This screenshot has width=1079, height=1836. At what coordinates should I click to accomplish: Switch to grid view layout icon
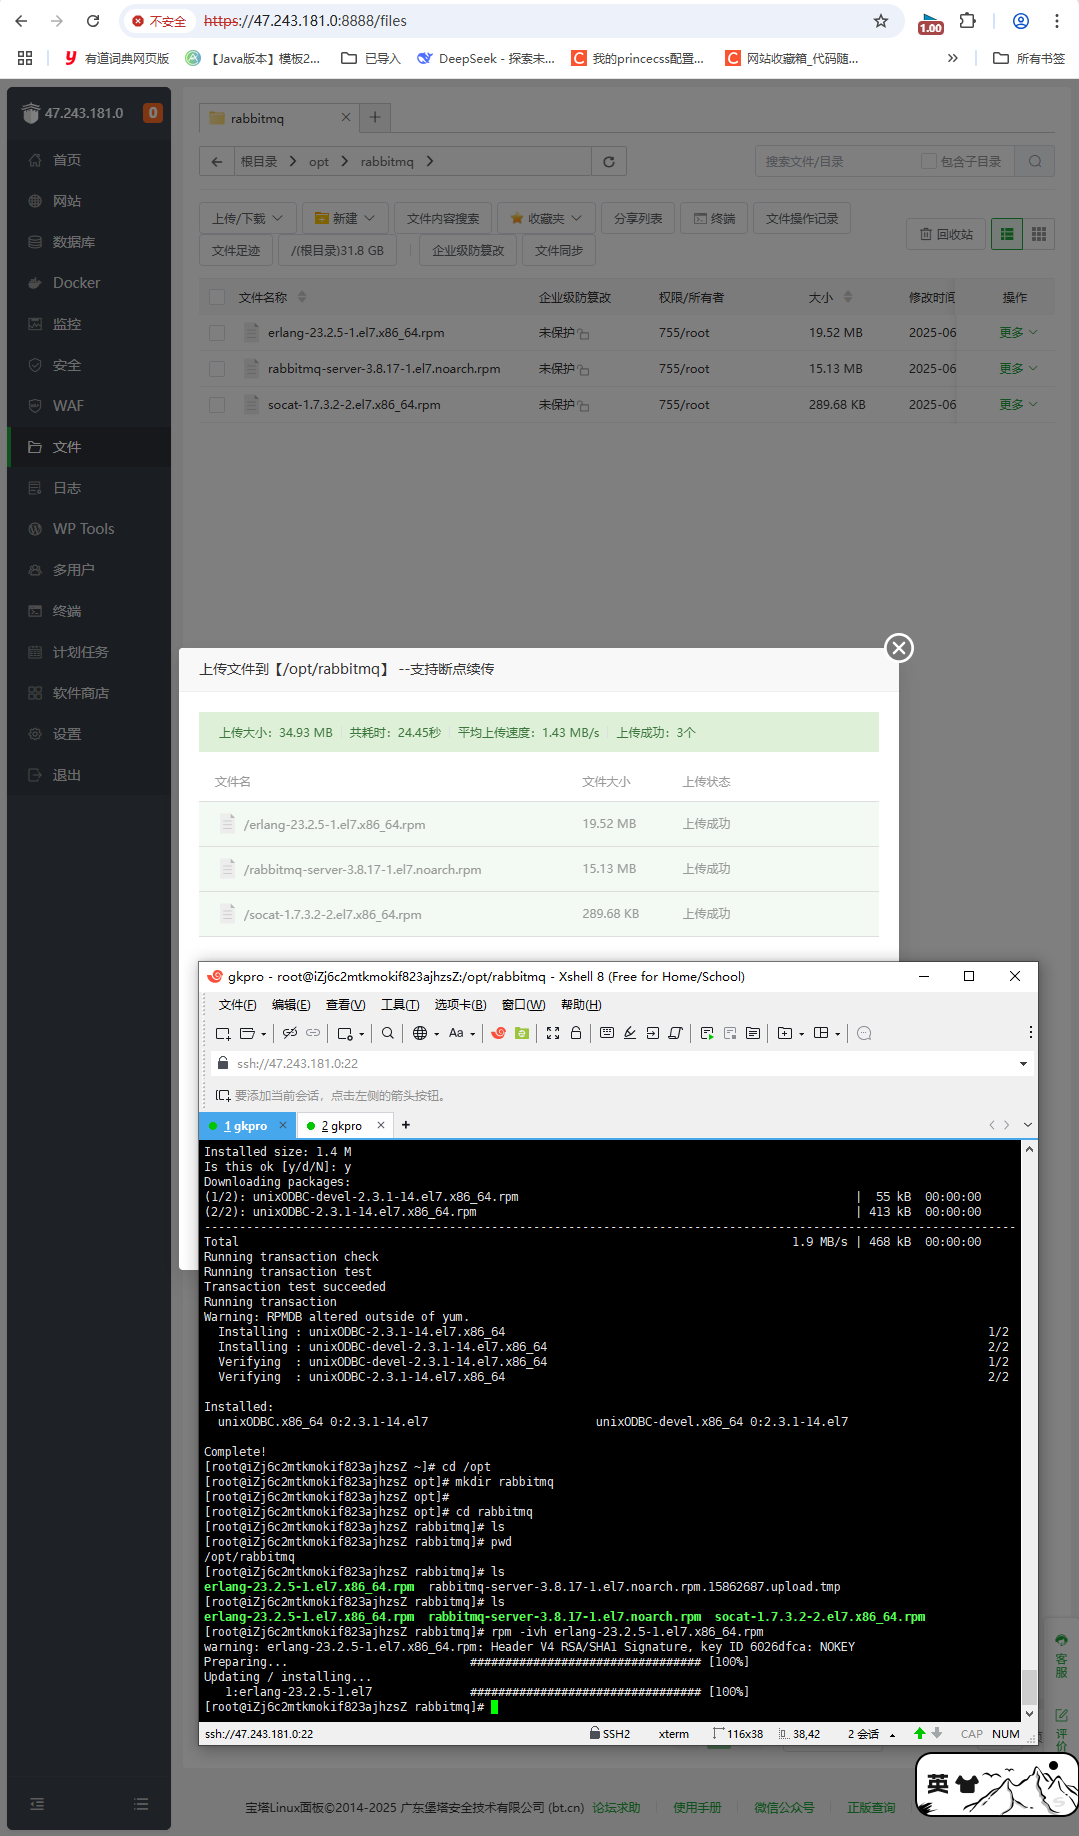click(1039, 234)
